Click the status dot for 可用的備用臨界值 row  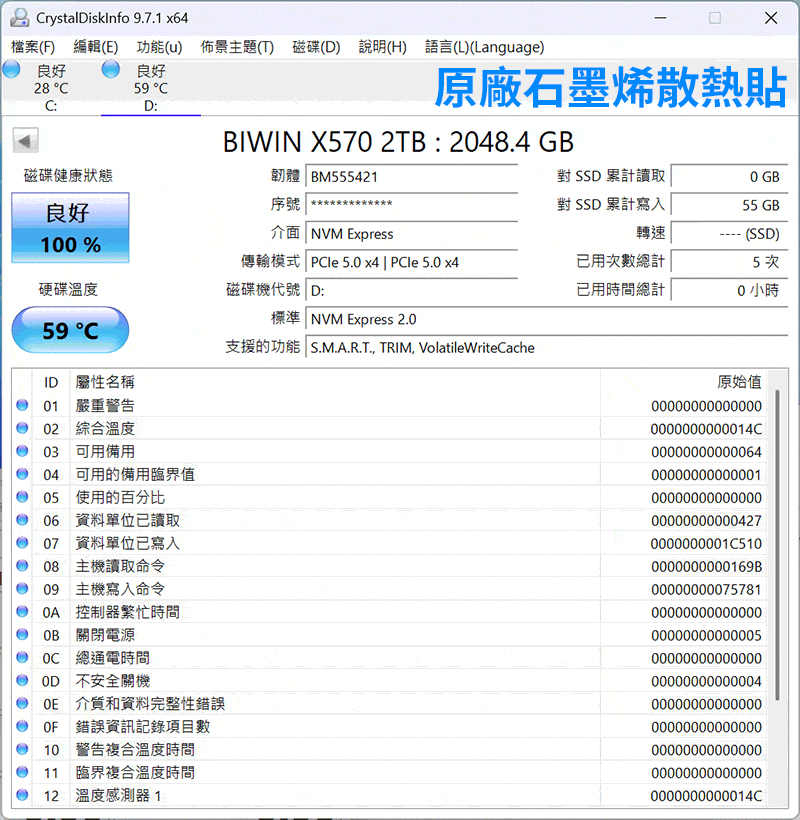[22, 474]
